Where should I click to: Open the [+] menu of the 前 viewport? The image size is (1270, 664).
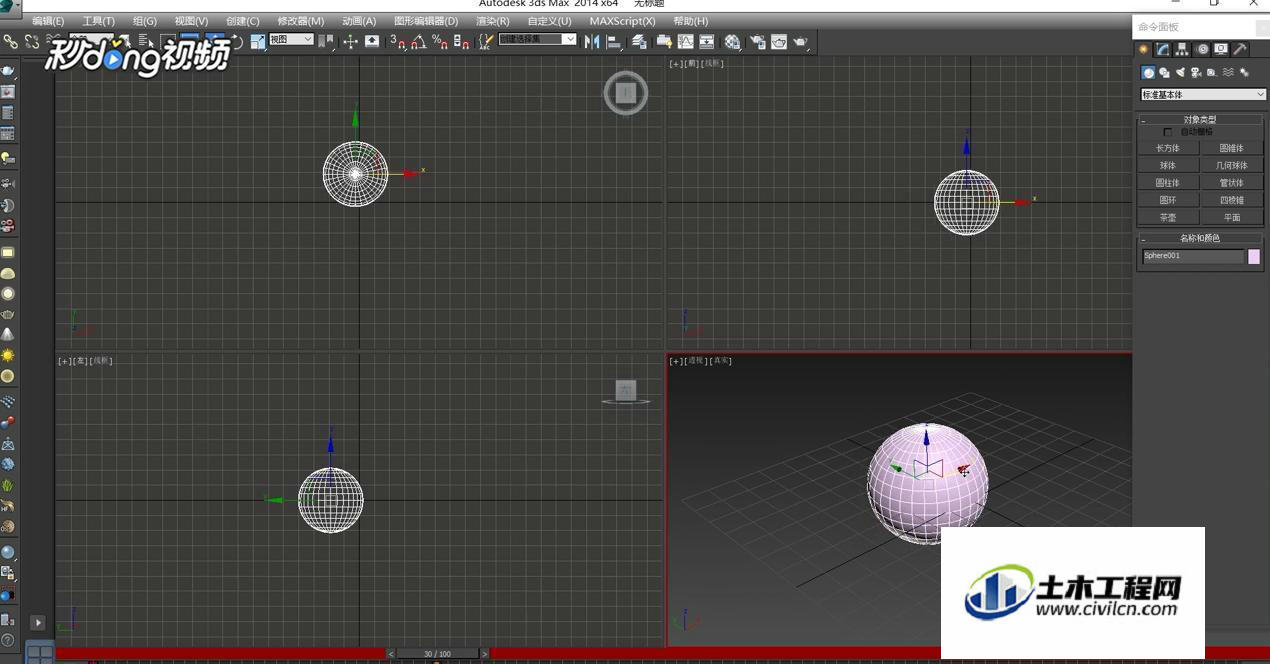(x=676, y=64)
